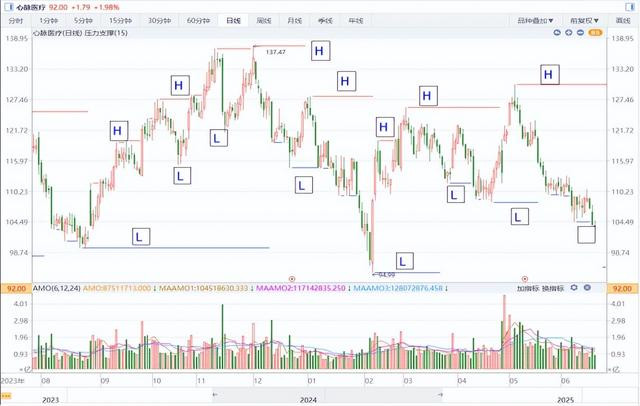Click the first round chart icon near 138.95
Image resolution: width=640 pixels, height=406 pixels.
[x=557, y=32]
